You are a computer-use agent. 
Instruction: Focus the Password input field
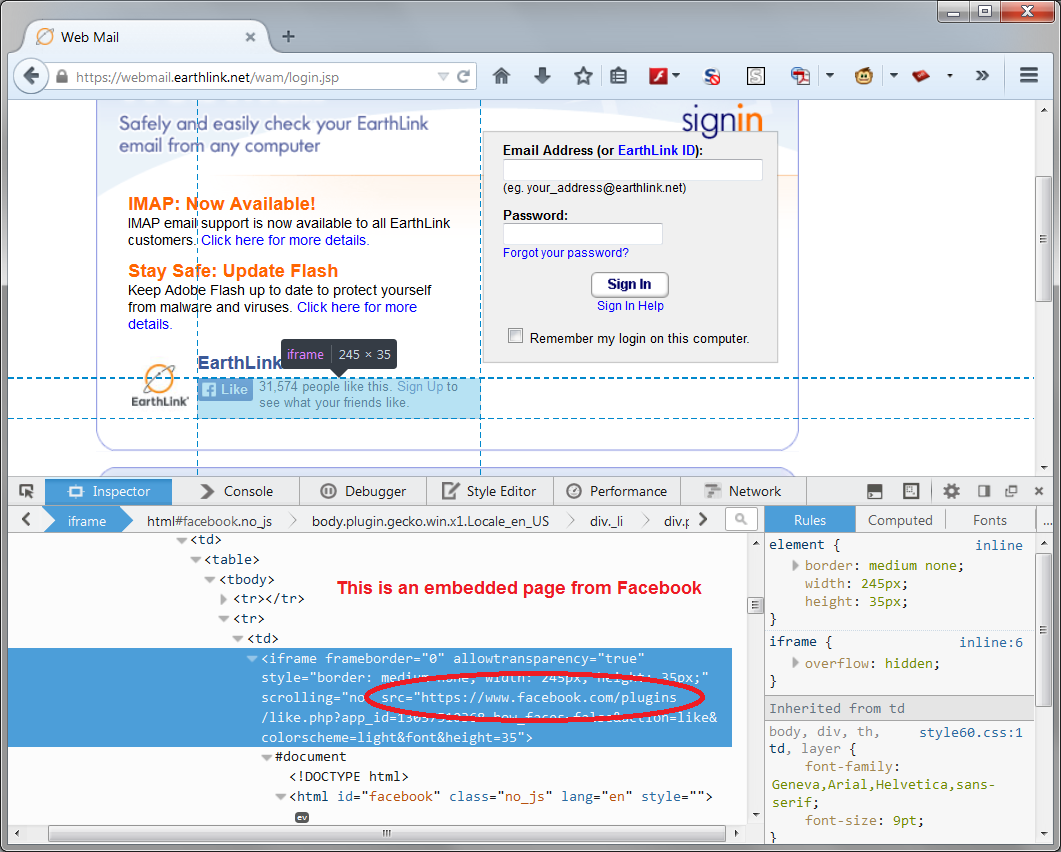[x=583, y=233]
